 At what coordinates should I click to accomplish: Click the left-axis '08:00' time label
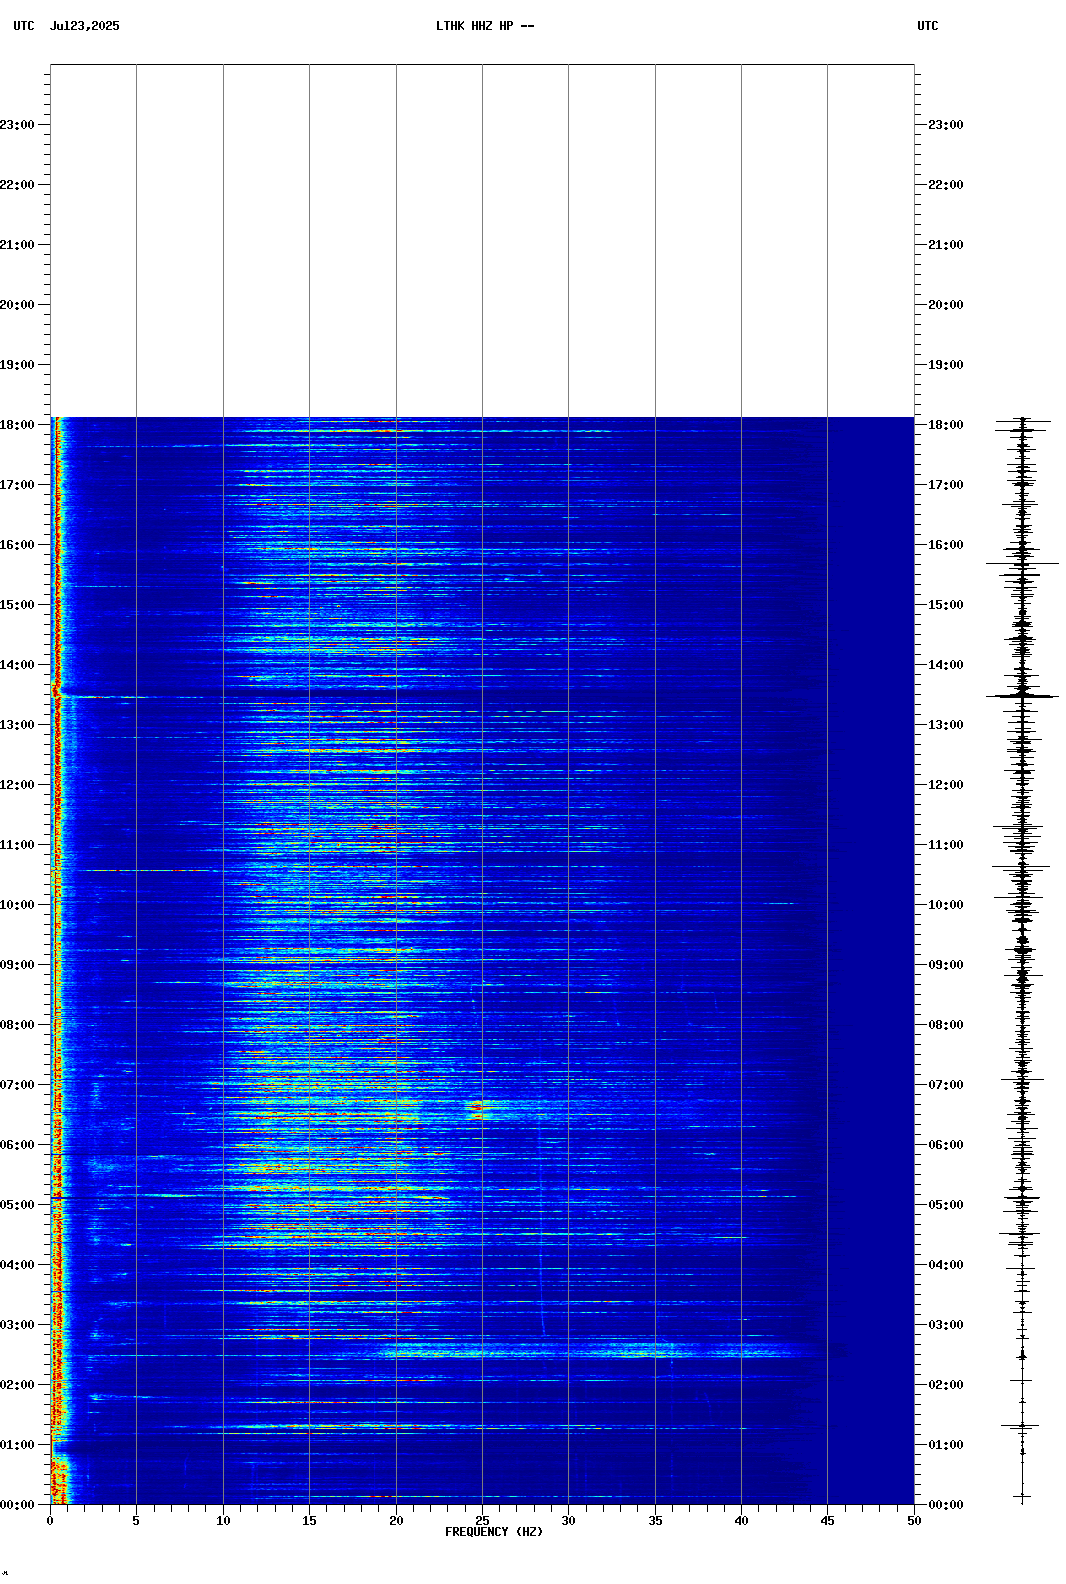[x=17, y=1025]
